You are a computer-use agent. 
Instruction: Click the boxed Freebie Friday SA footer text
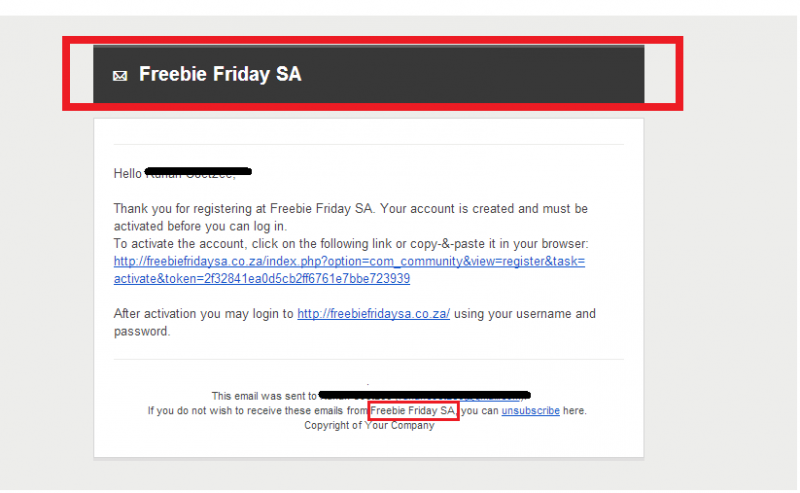click(x=413, y=410)
